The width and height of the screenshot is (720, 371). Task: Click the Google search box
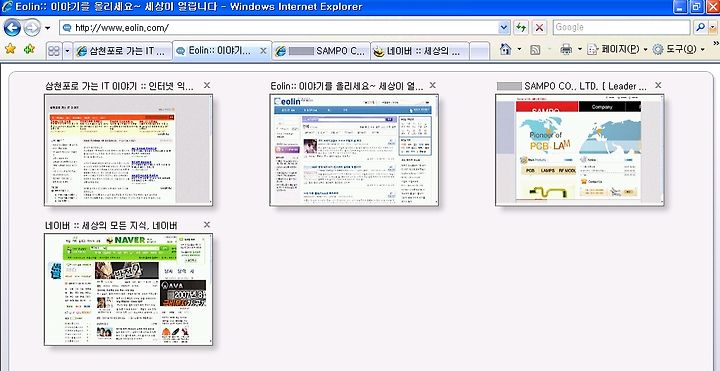622,28
